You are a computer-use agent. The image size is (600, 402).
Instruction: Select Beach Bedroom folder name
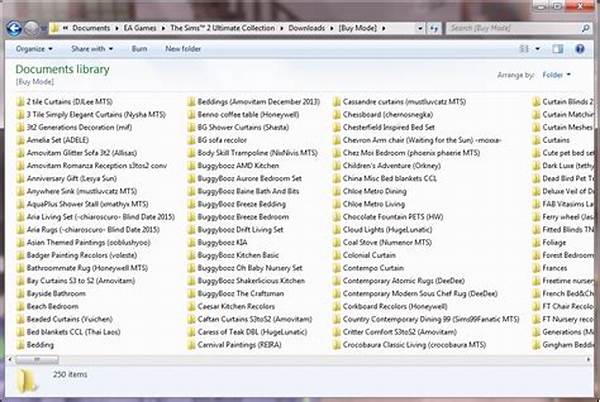pyautogui.click(x=52, y=306)
